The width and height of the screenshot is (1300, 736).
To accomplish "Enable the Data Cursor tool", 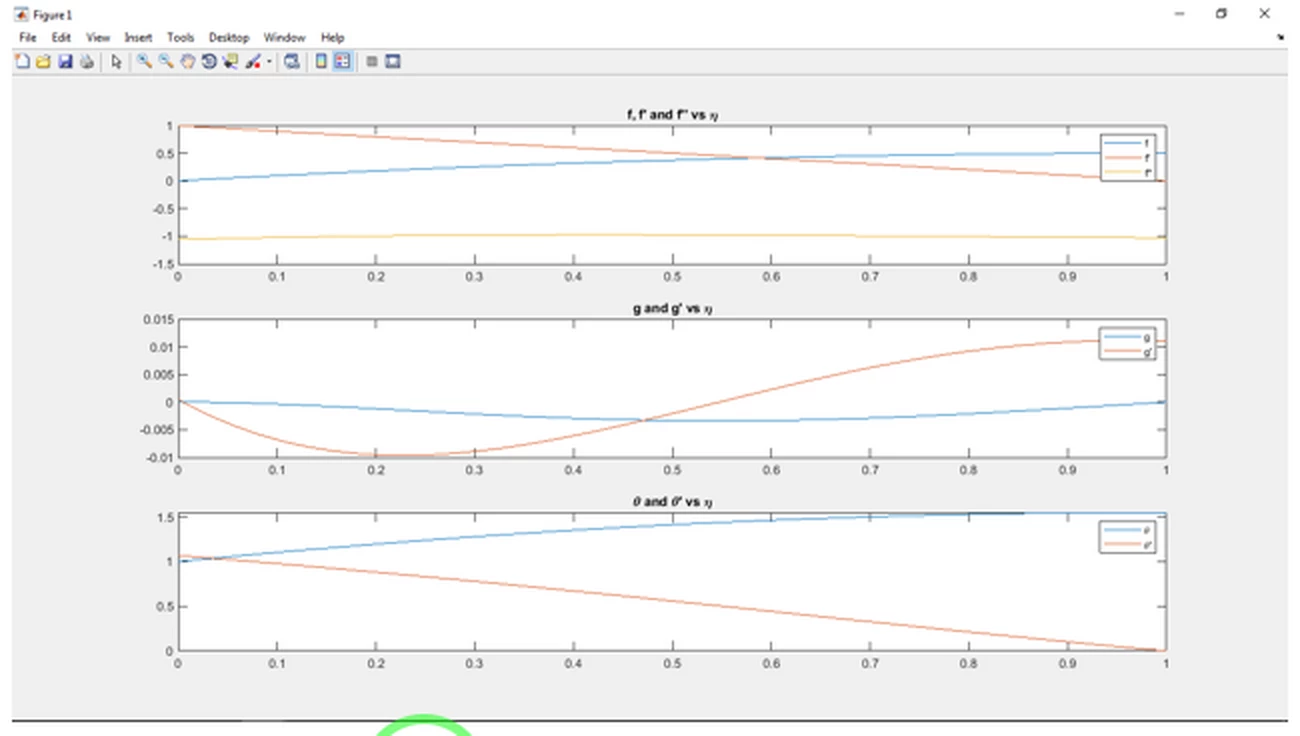I will pyautogui.click(x=230, y=62).
